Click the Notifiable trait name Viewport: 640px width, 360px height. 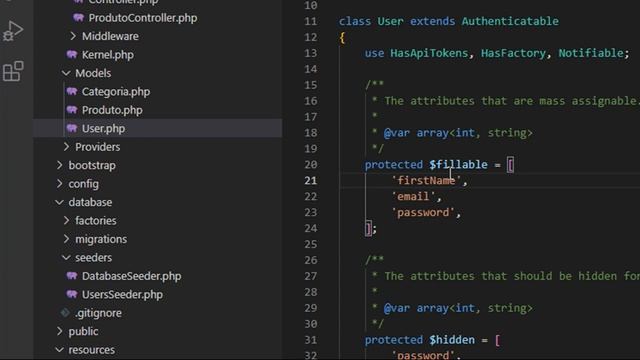point(591,53)
